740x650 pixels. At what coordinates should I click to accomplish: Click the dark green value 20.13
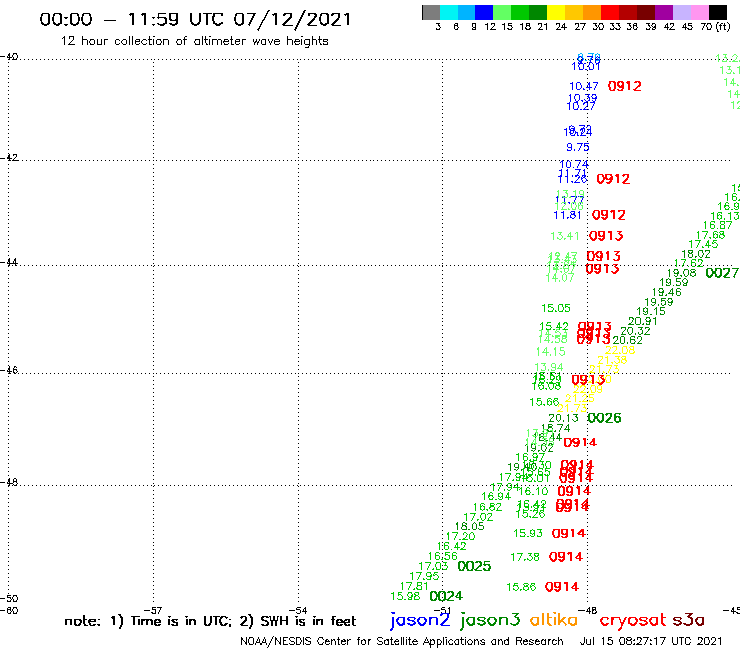pyautogui.click(x=563, y=418)
